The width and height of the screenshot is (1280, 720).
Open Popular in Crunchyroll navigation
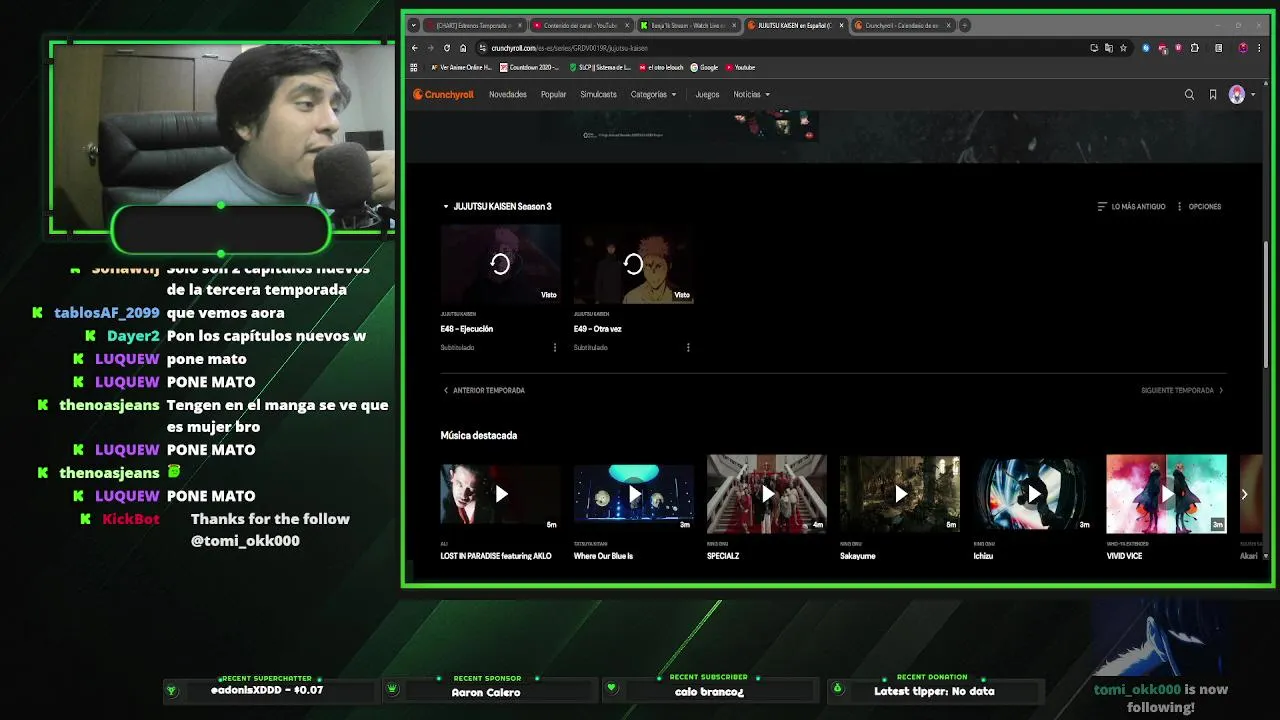tap(553, 94)
